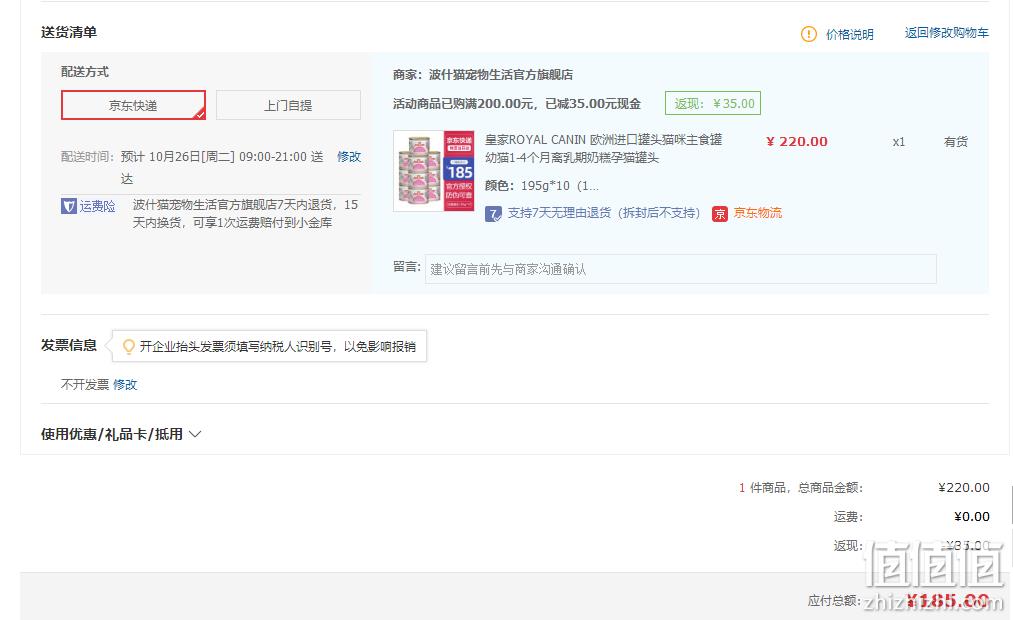This screenshot has height=620, width=1013.
Task: Click the product price ¥220.00
Action: click(x=797, y=141)
